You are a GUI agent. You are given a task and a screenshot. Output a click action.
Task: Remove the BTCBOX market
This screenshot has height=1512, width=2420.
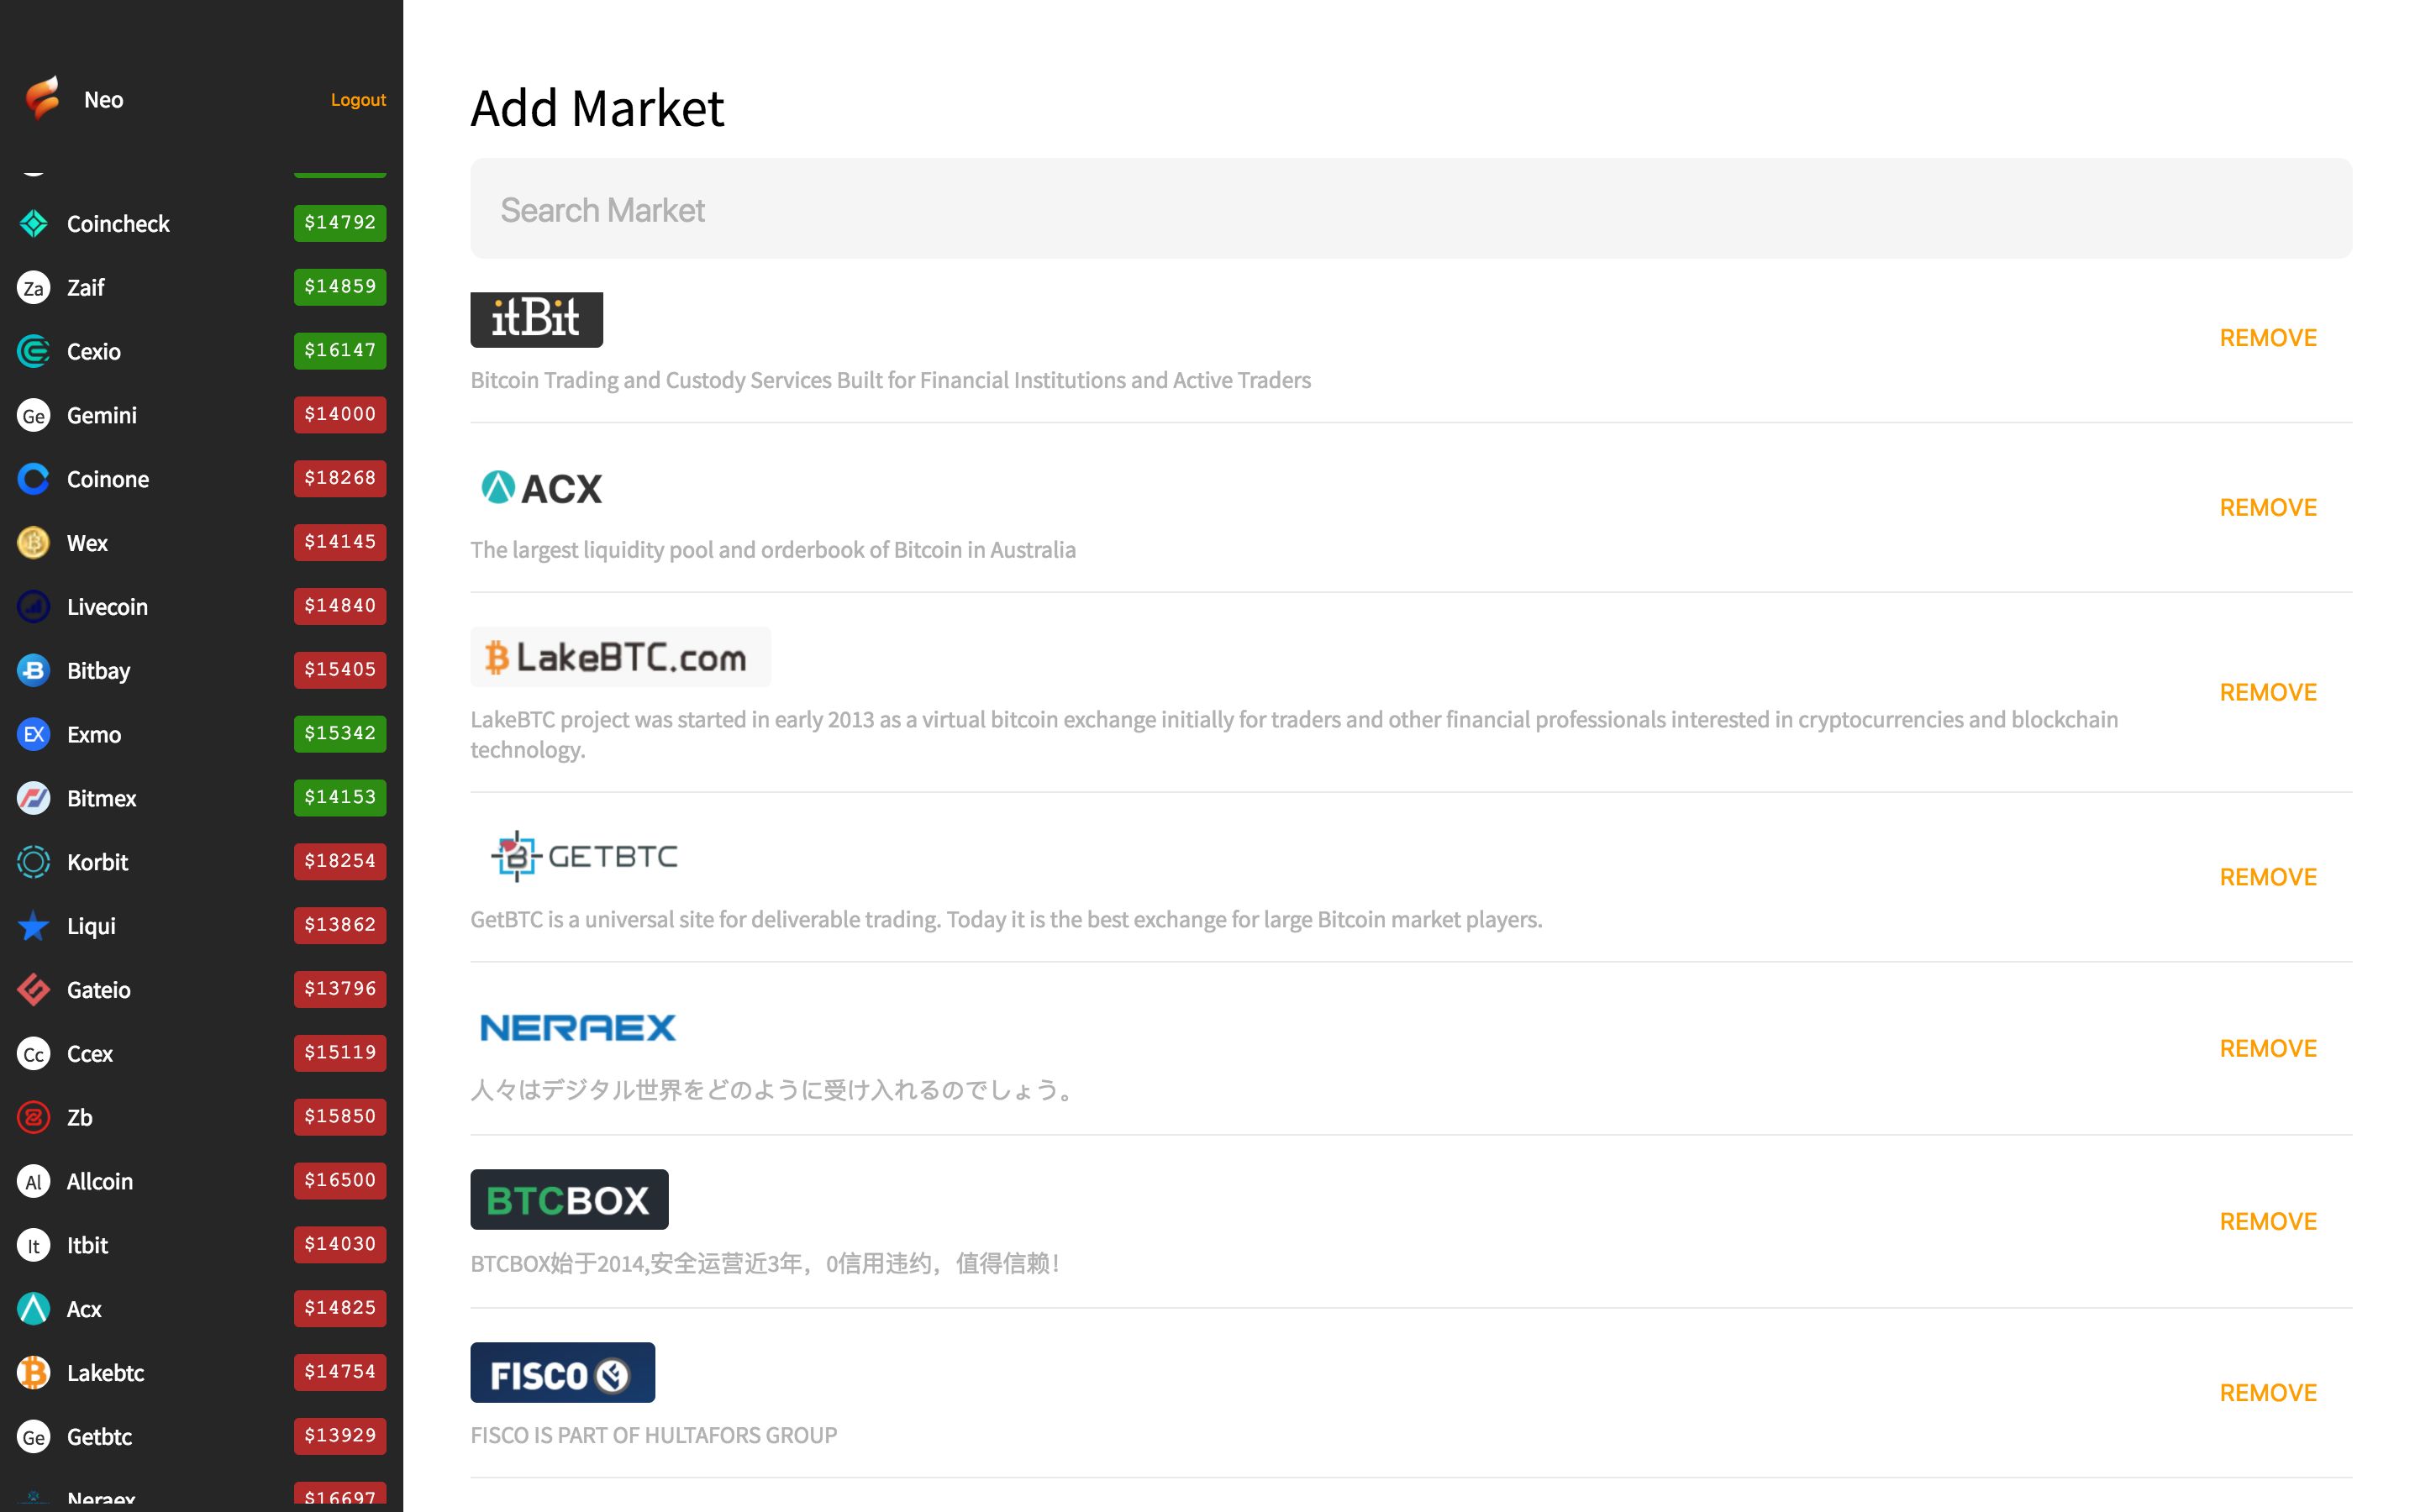coord(2267,1221)
